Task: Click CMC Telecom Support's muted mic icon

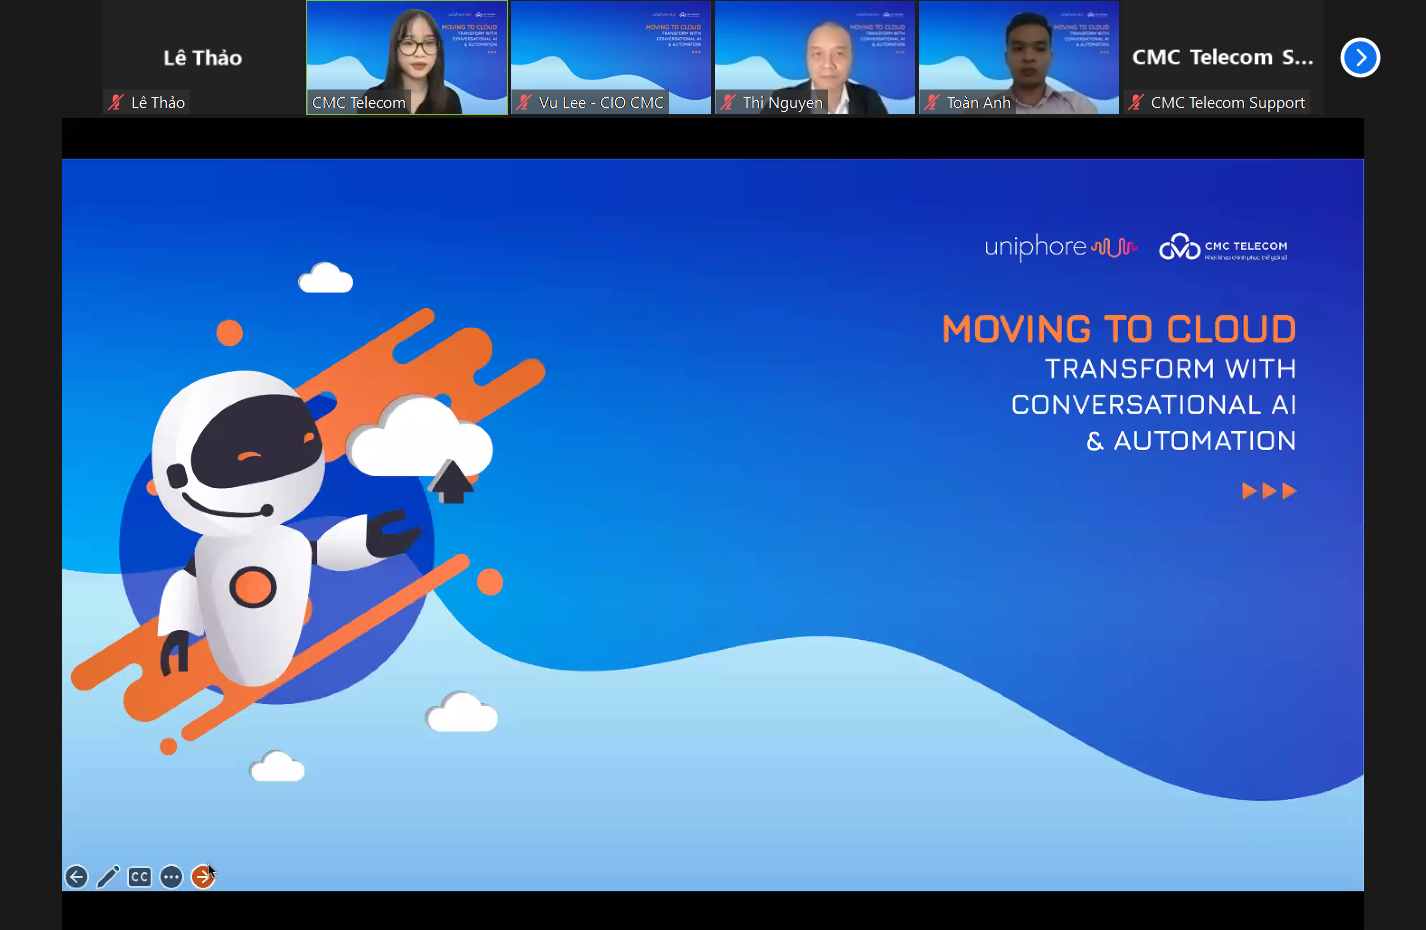Action: (x=1136, y=102)
